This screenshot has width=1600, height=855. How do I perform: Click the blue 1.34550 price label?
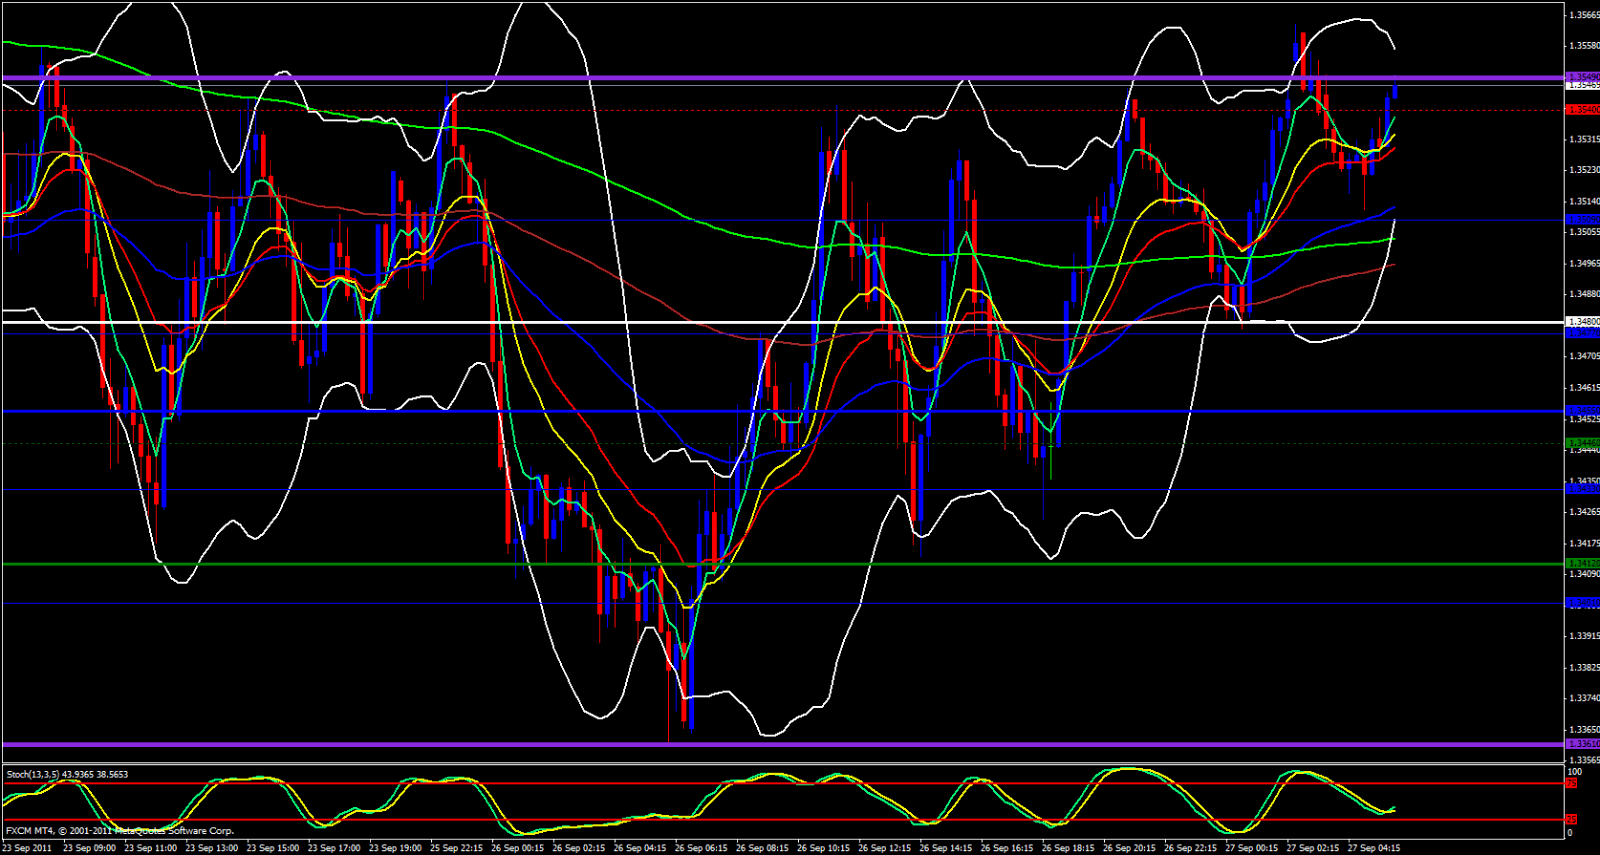pyautogui.click(x=1582, y=411)
